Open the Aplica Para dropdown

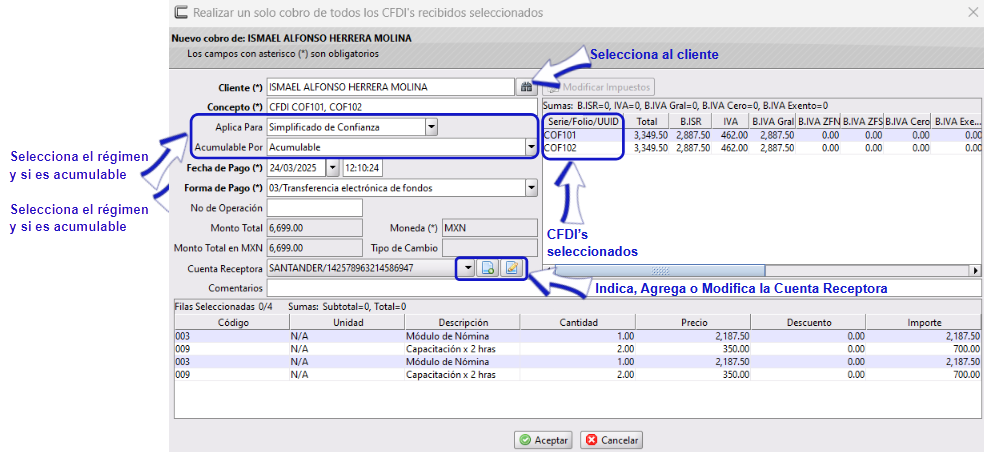[x=431, y=127]
